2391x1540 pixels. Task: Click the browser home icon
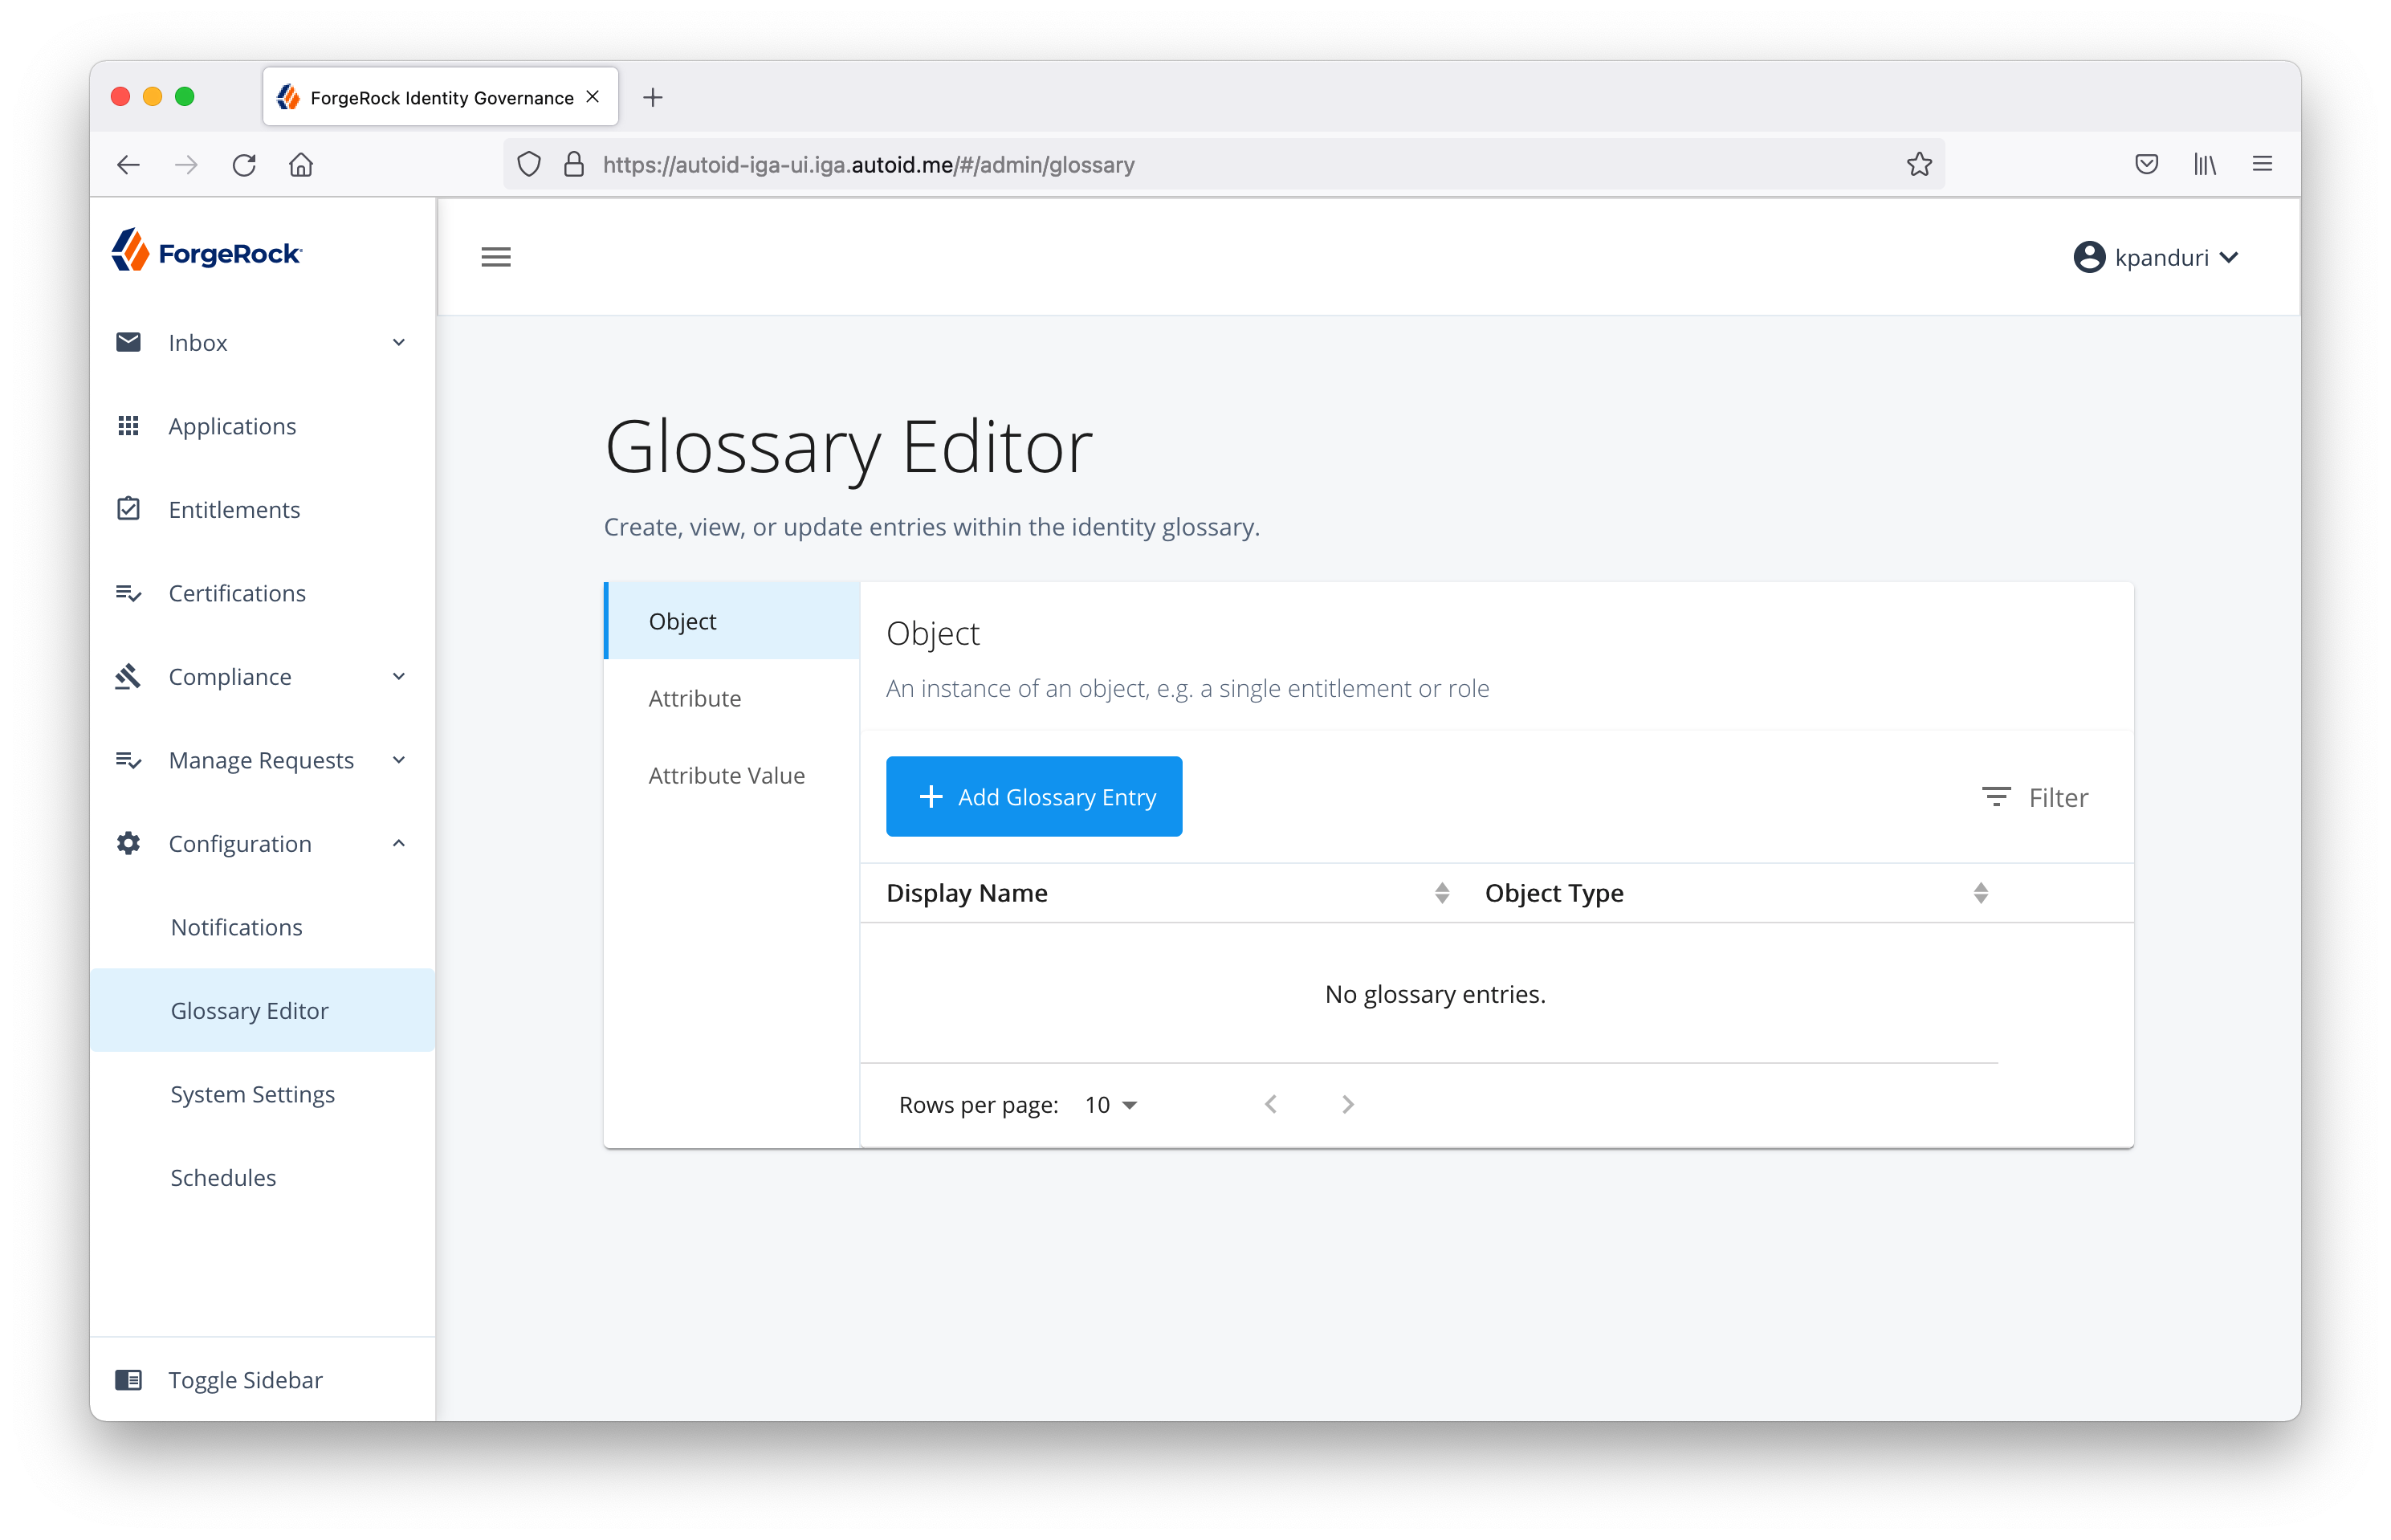point(301,165)
